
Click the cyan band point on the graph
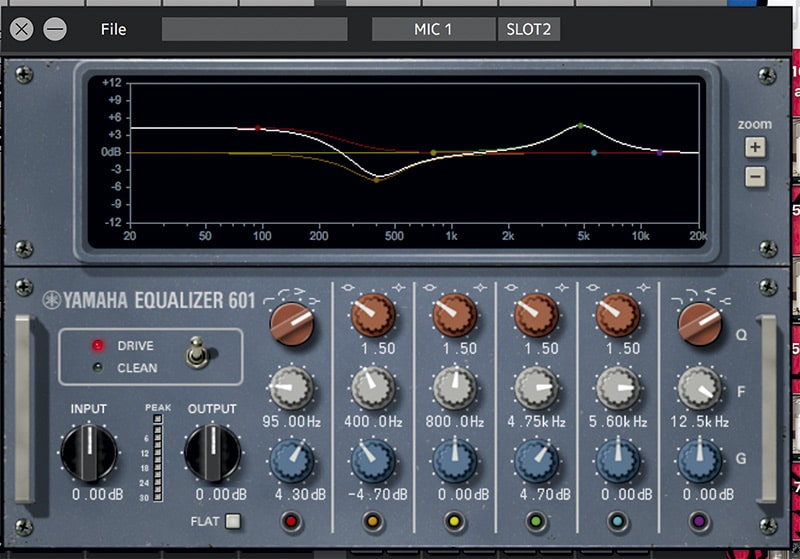tap(594, 153)
